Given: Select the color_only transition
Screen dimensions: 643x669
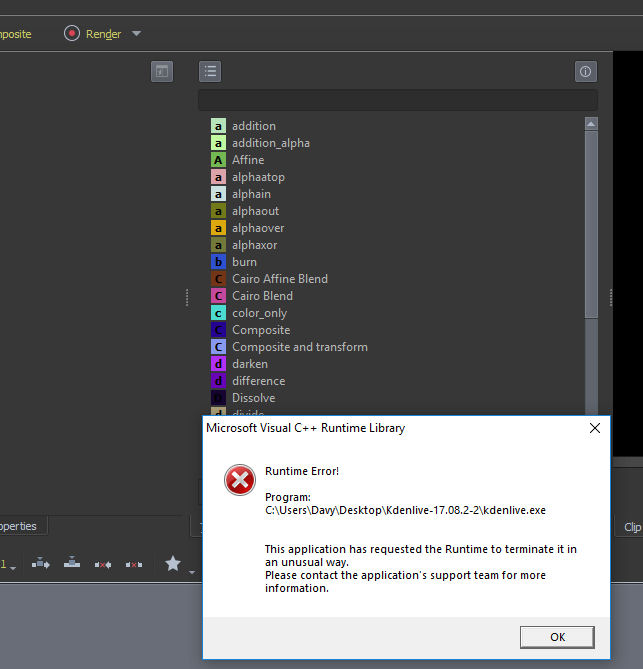Looking at the screenshot, I should click(x=249, y=313).
